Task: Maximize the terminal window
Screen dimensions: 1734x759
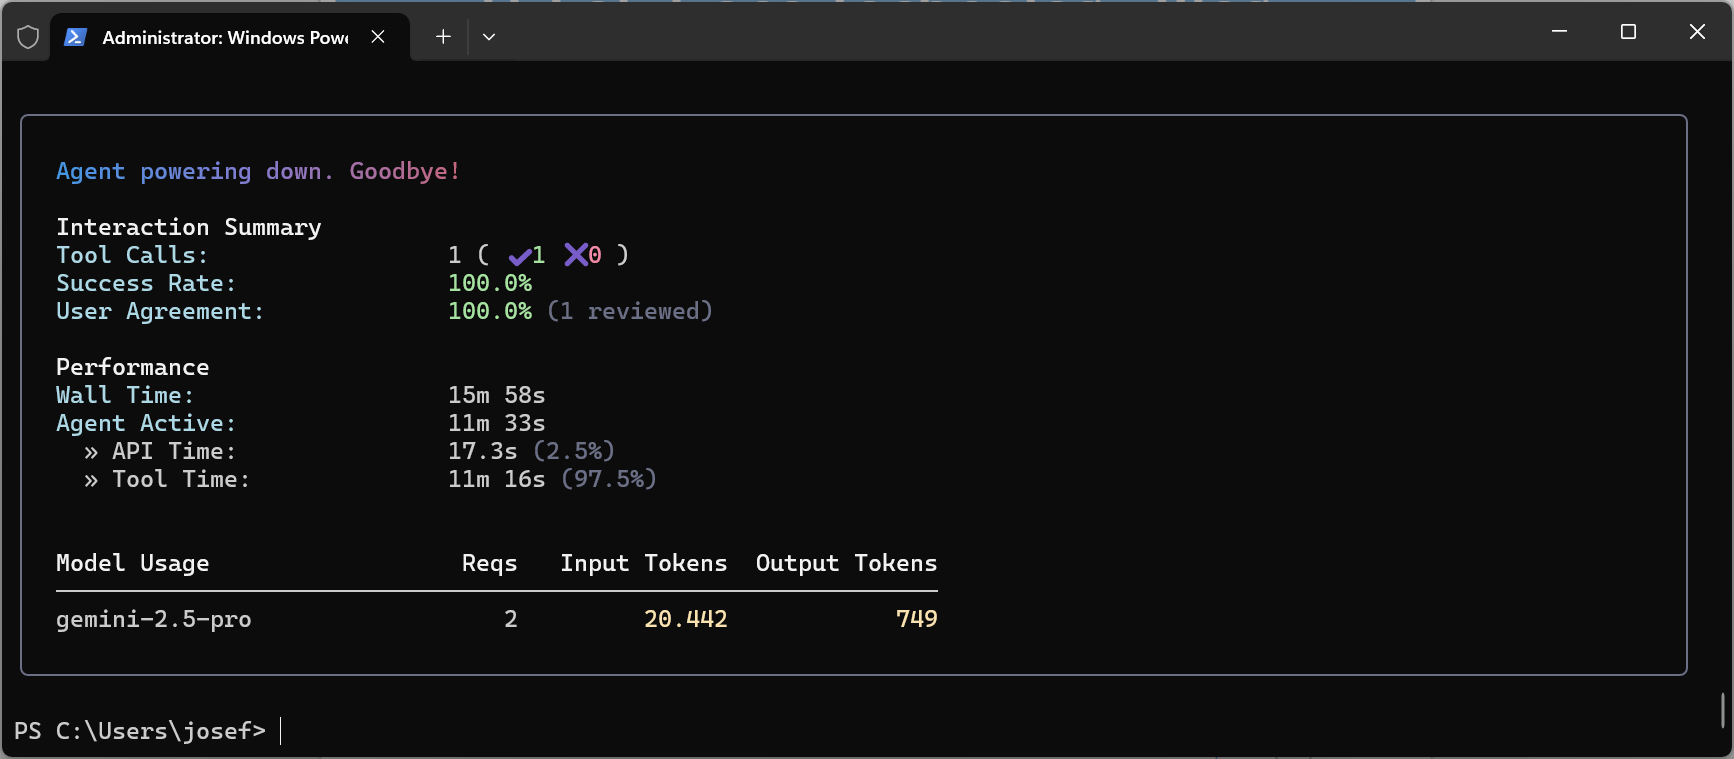Action: pos(1628,32)
